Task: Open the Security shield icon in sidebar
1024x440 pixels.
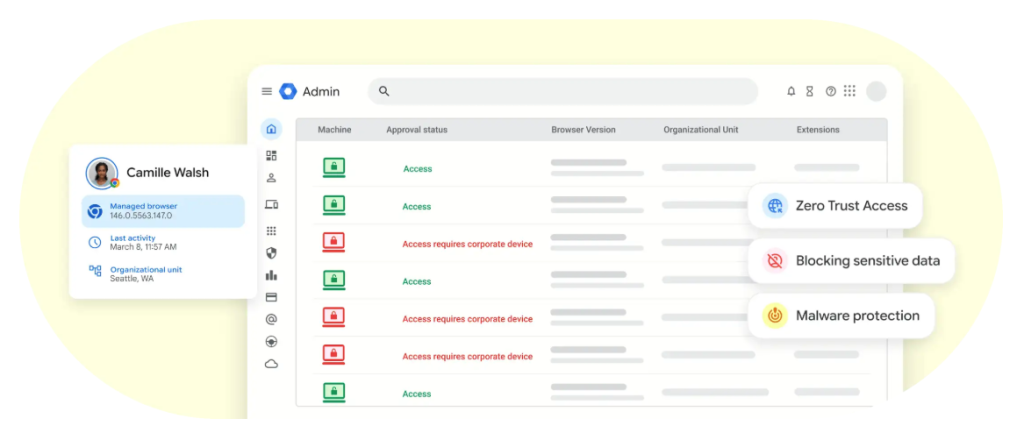Action: 272,253
